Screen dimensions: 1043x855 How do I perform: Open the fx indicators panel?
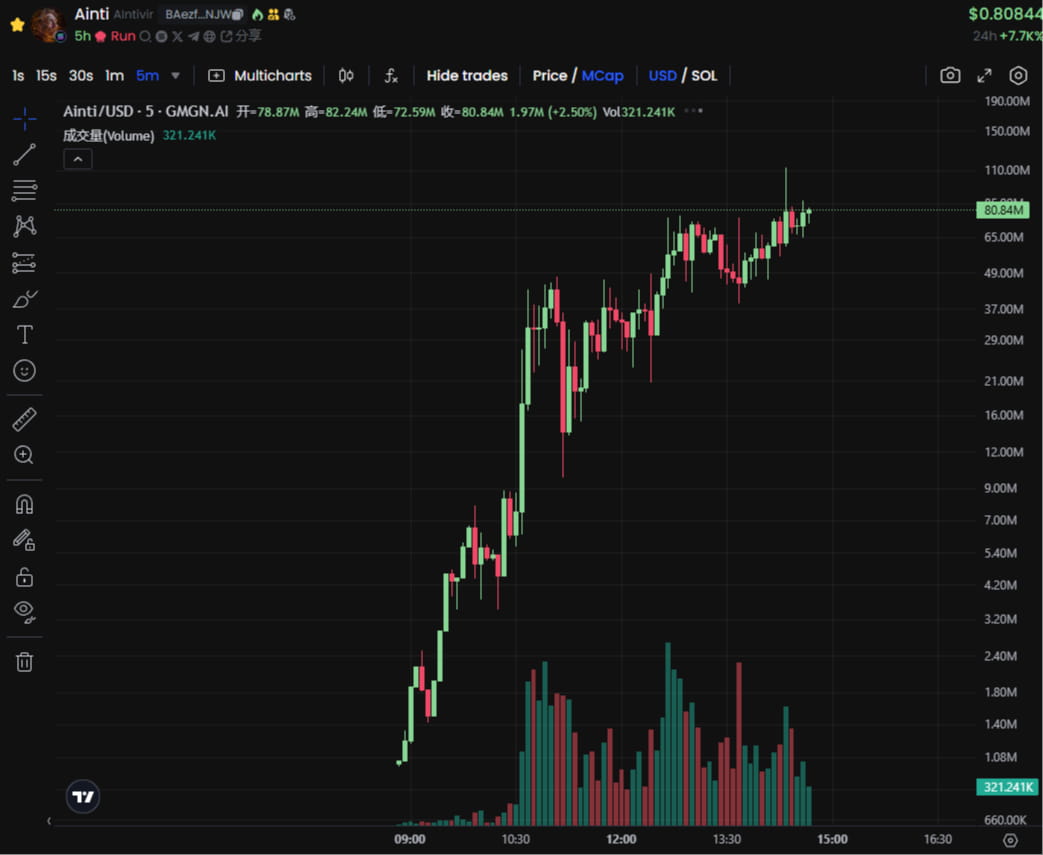coord(390,75)
